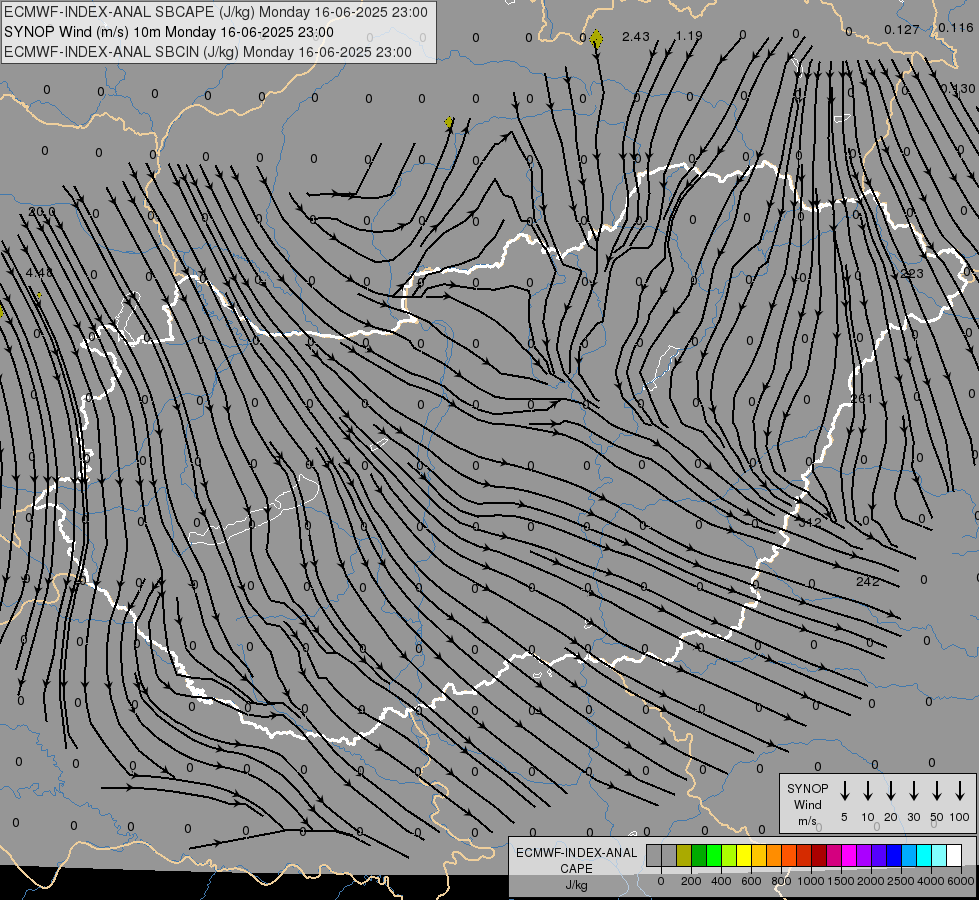
Task: Select the purple legend swatch after magenta
Action: click(x=864, y=855)
